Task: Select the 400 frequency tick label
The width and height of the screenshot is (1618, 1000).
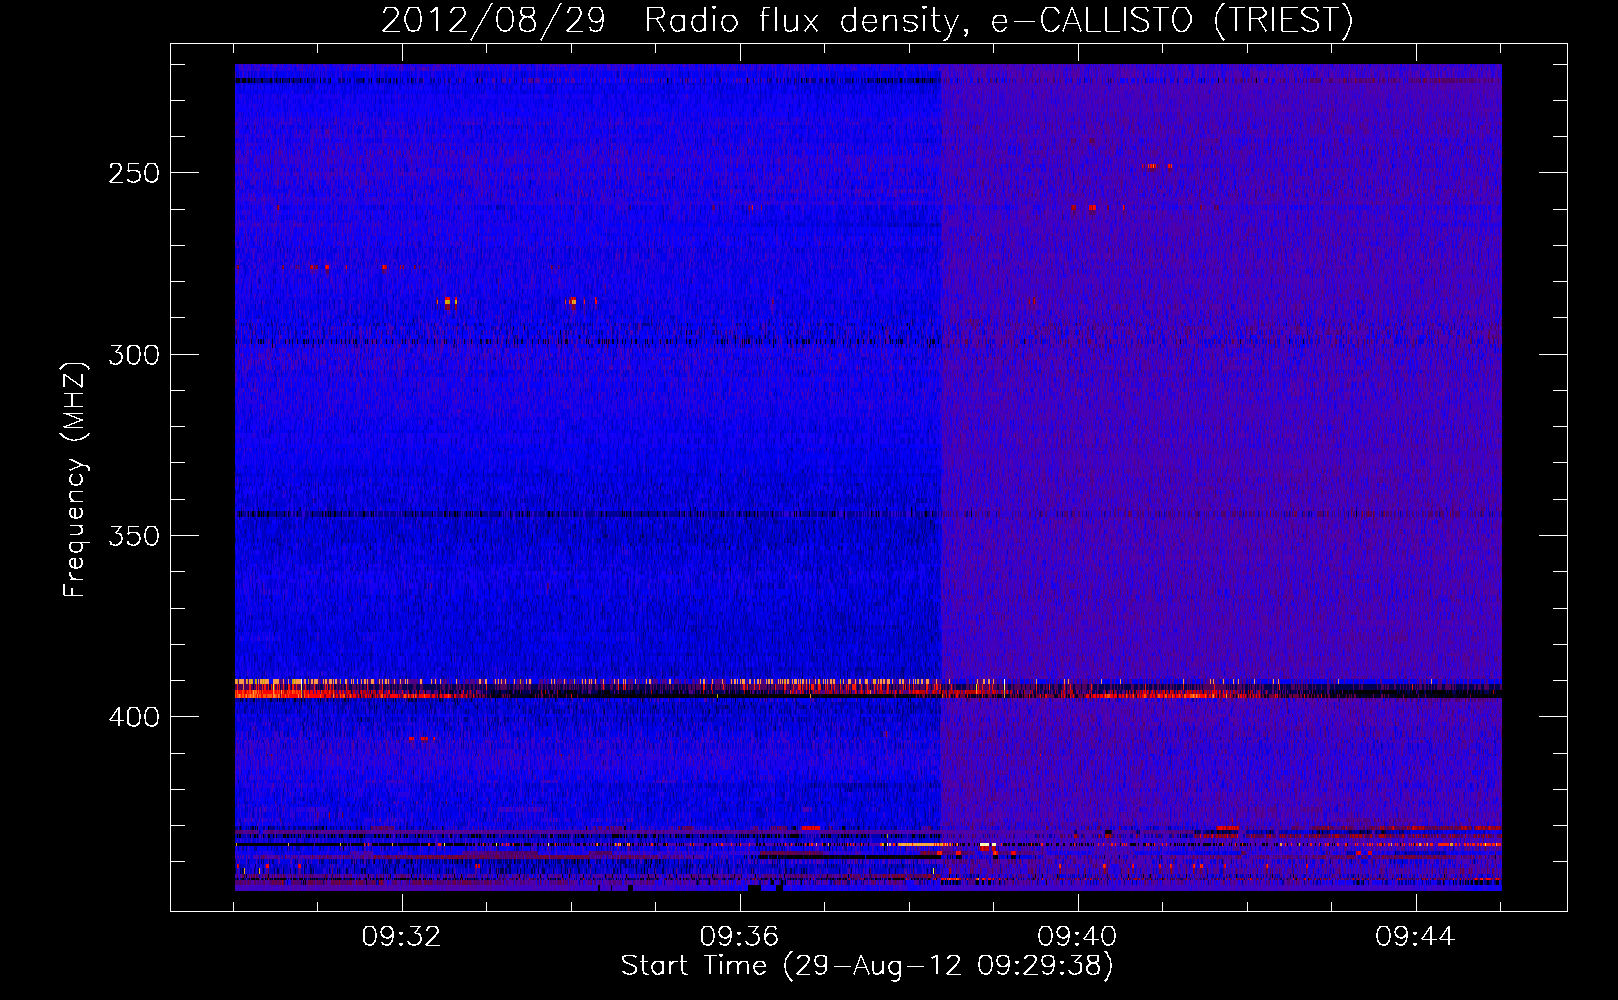Action: [x=134, y=717]
